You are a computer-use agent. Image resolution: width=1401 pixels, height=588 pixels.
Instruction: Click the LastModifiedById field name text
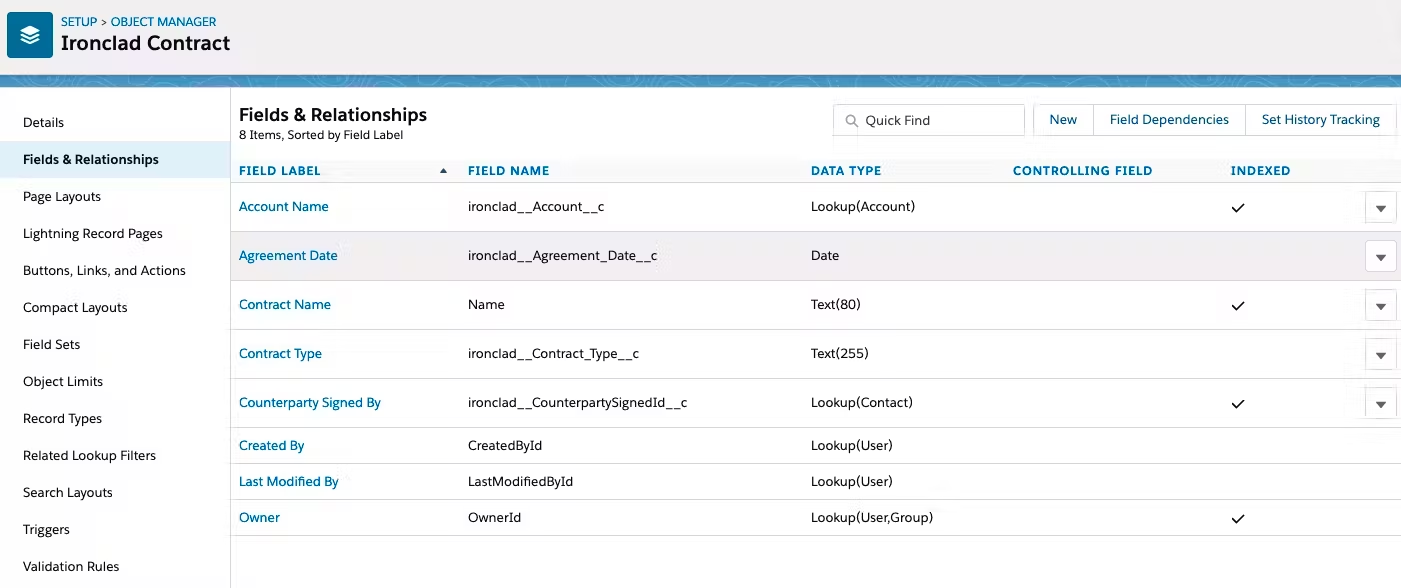pyautogui.click(x=520, y=482)
